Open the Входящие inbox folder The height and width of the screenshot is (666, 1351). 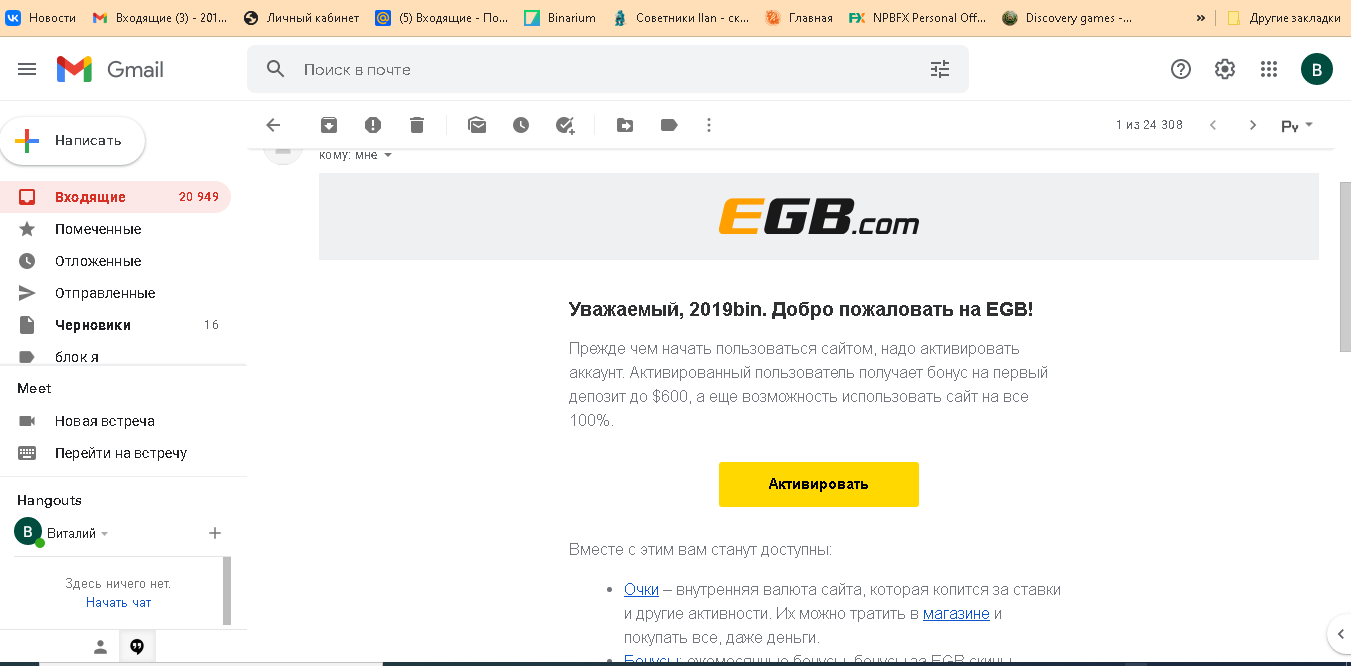pyautogui.click(x=115, y=197)
